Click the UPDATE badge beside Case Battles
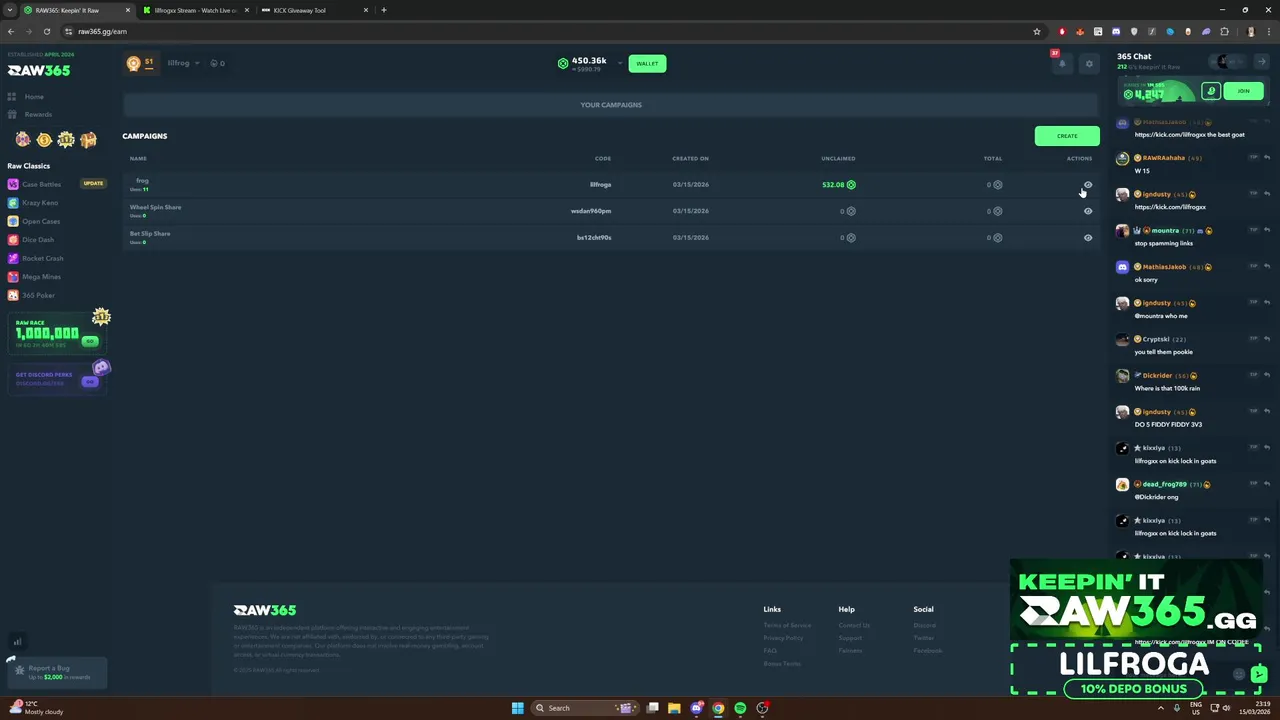The height and width of the screenshot is (720, 1280). click(93, 184)
